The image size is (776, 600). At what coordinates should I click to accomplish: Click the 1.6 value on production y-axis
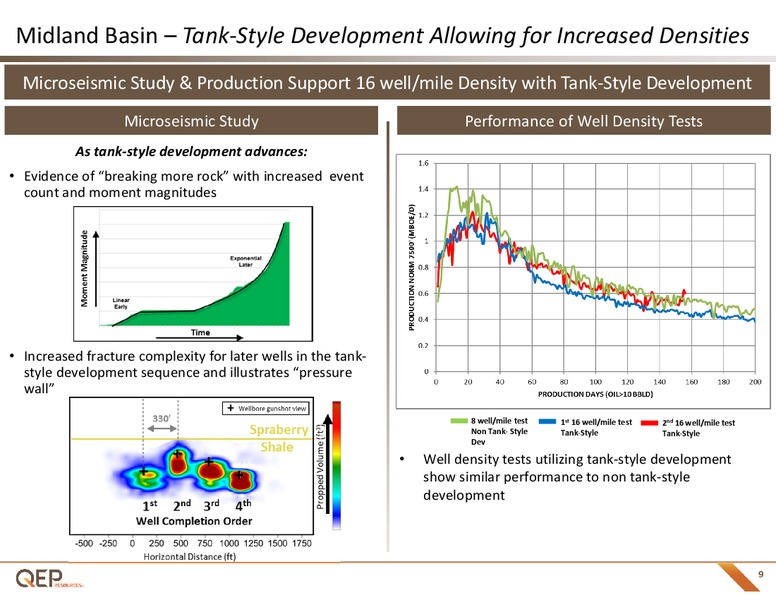click(423, 163)
